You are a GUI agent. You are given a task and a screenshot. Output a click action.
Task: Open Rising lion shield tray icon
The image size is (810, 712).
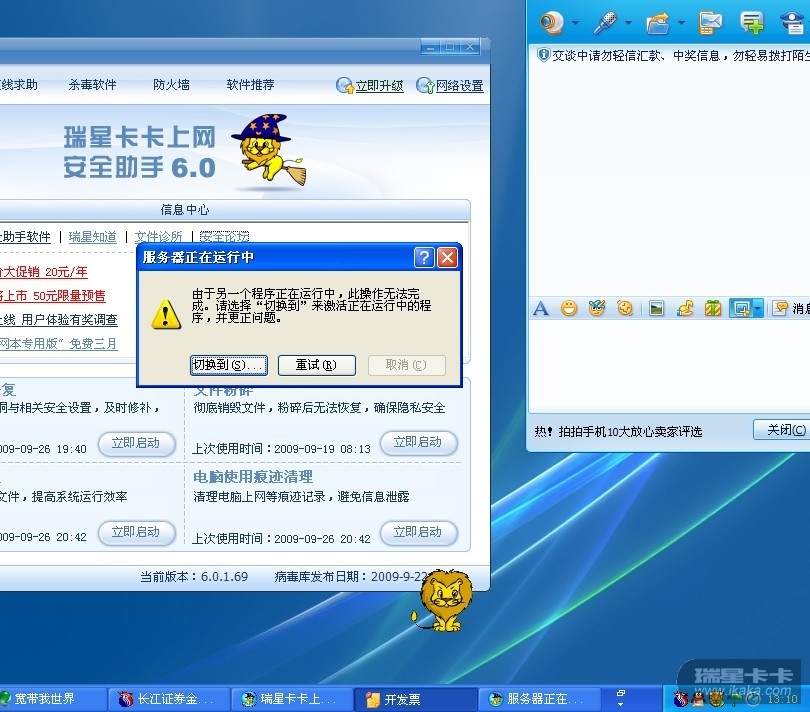coord(716,699)
